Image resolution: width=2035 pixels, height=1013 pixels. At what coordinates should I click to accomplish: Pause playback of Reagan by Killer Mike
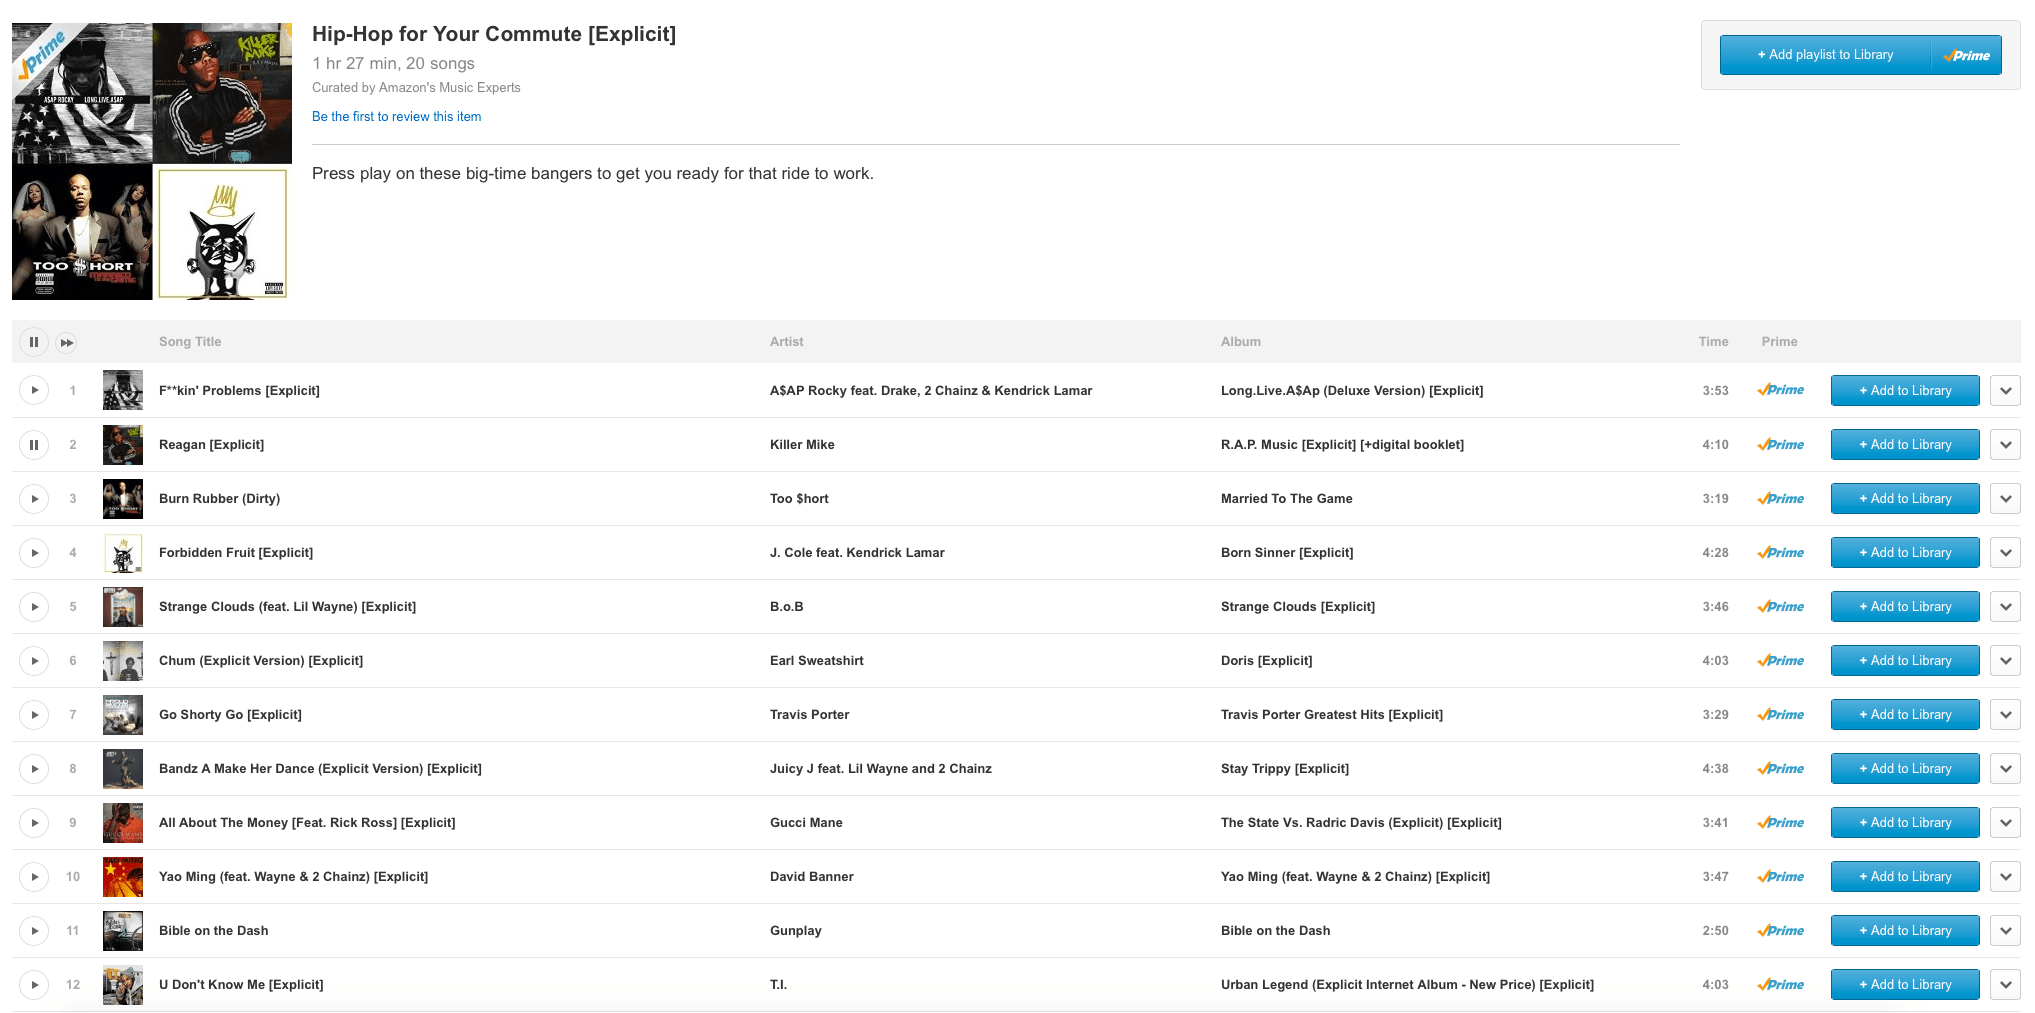point(33,444)
